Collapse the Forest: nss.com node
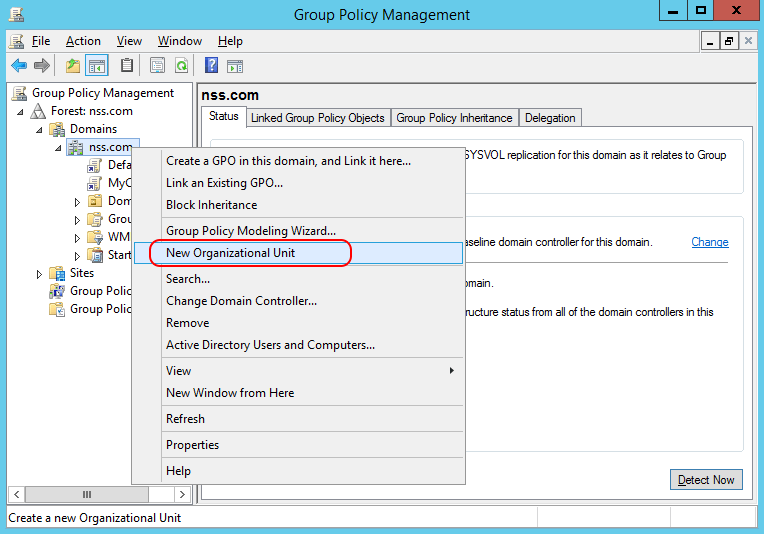764x534 pixels. [x=22, y=111]
